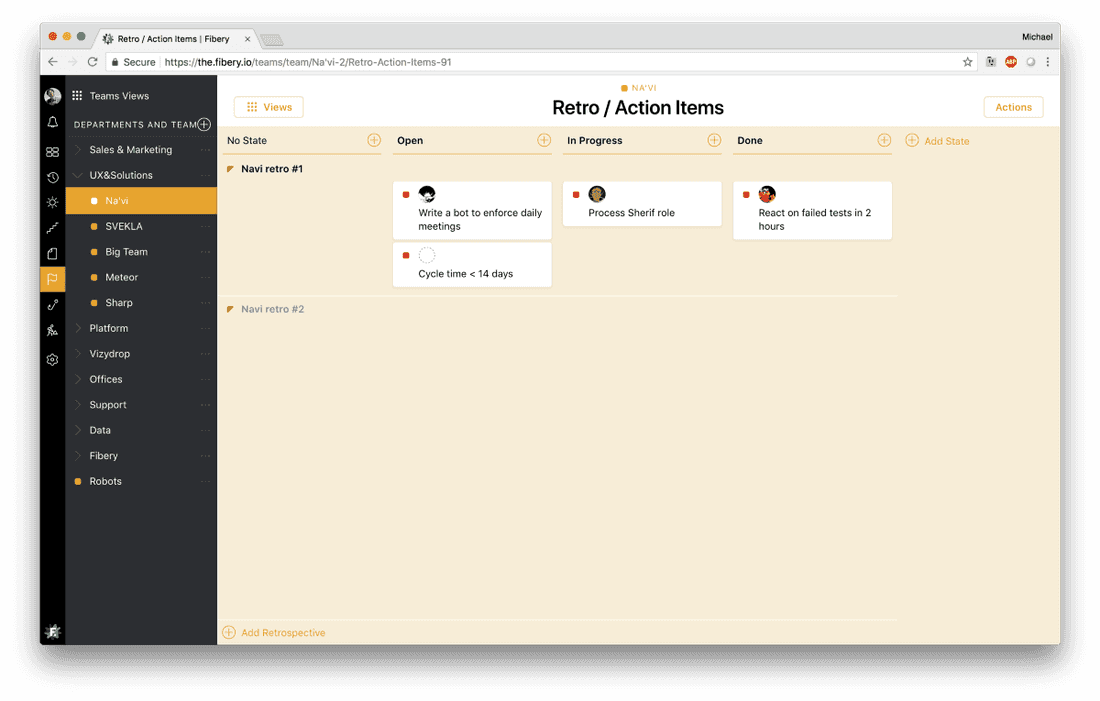Click the bookmark star in the address bar
1100x701 pixels.
coord(967,62)
